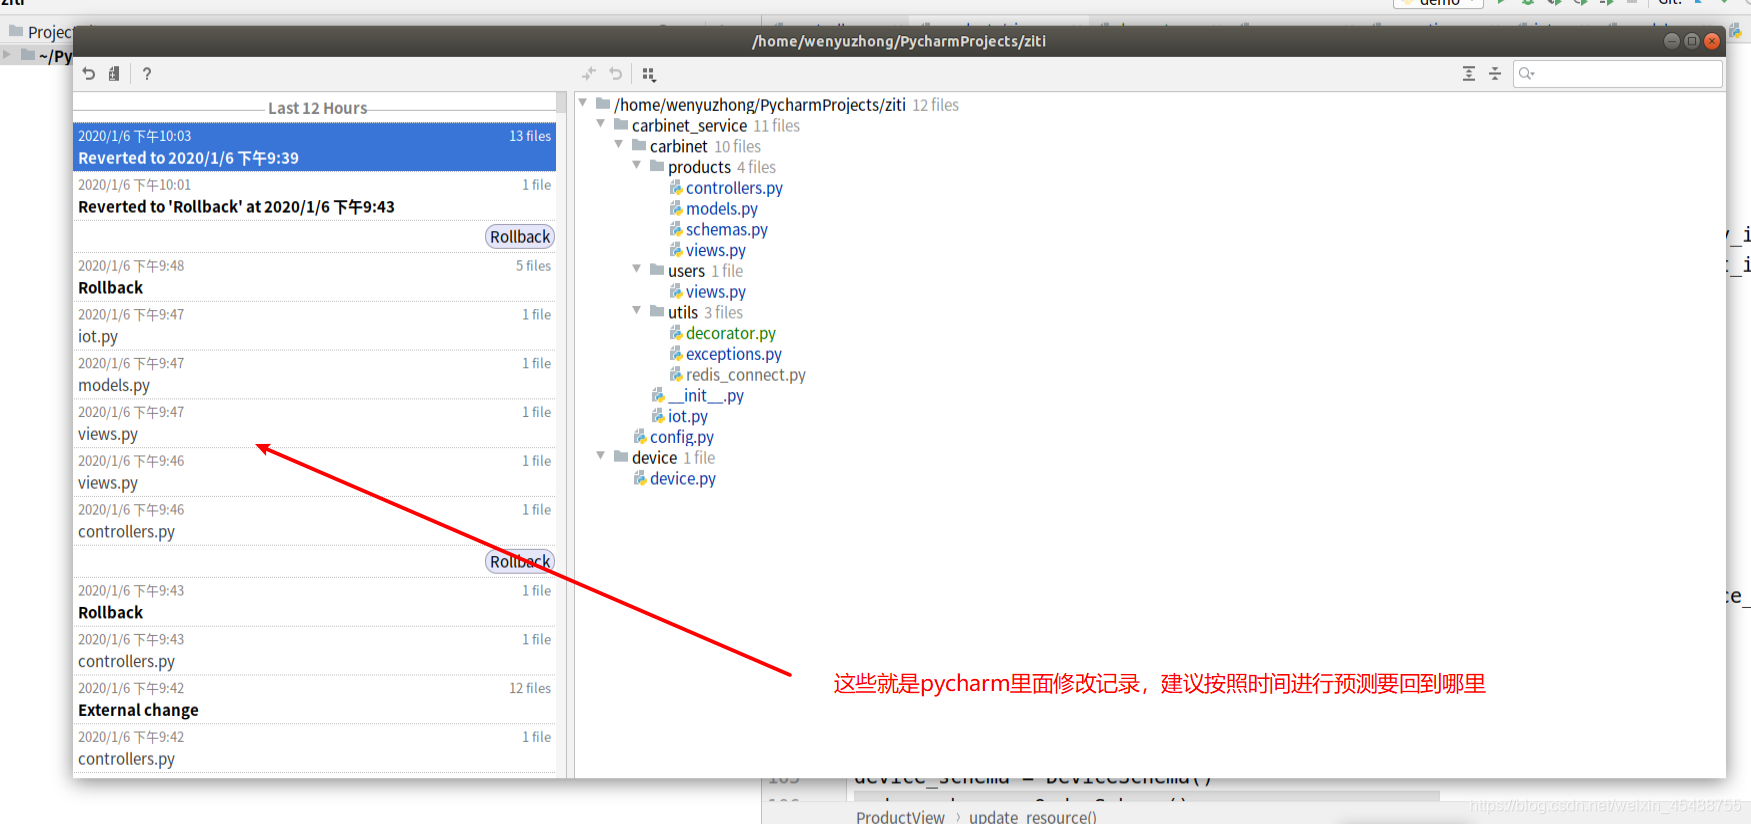1751x824 pixels.
Task: Click the Expand All icon
Action: 1469,74
